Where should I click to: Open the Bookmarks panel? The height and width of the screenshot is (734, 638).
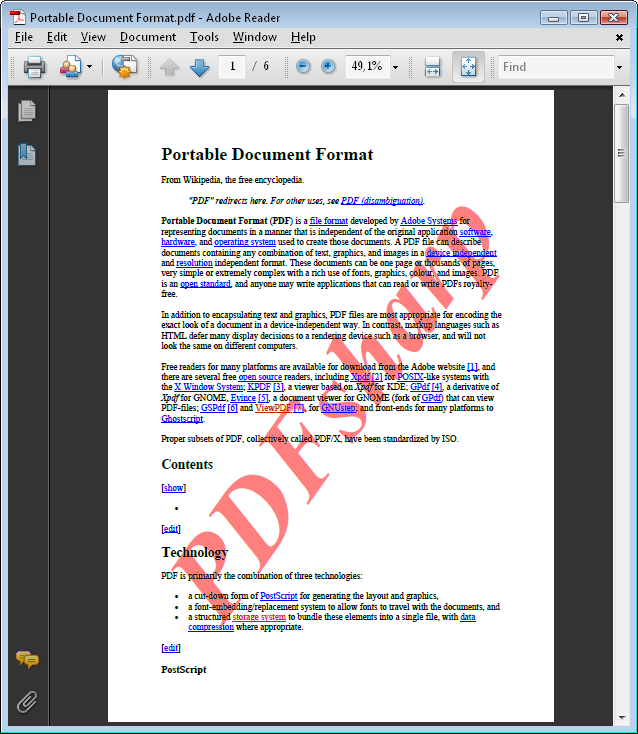coord(27,154)
